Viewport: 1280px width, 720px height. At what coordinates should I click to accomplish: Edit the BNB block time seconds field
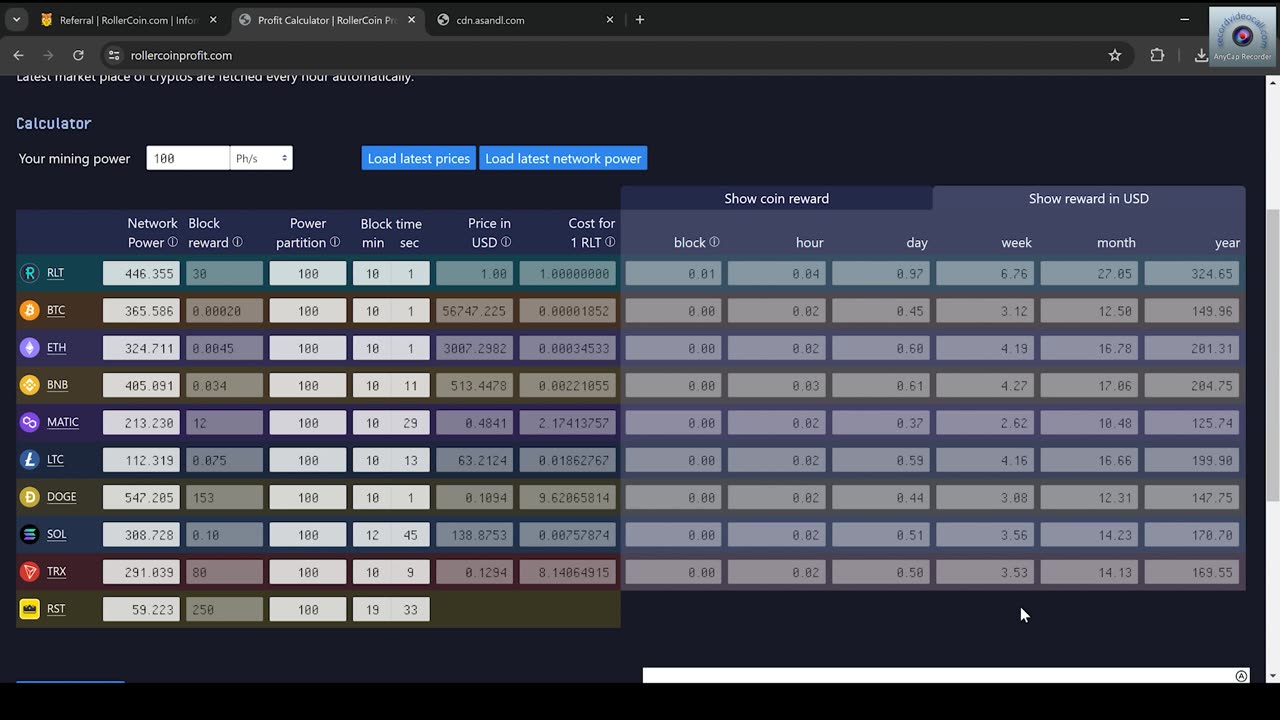(410, 385)
